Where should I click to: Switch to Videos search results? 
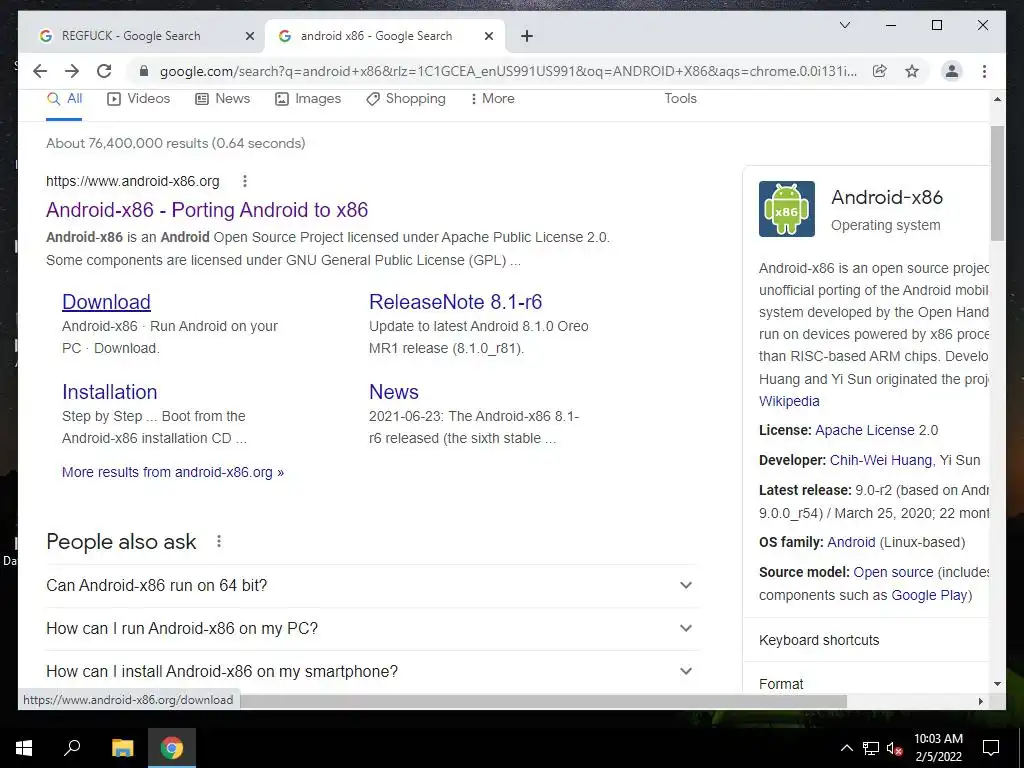(x=138, y=99)
